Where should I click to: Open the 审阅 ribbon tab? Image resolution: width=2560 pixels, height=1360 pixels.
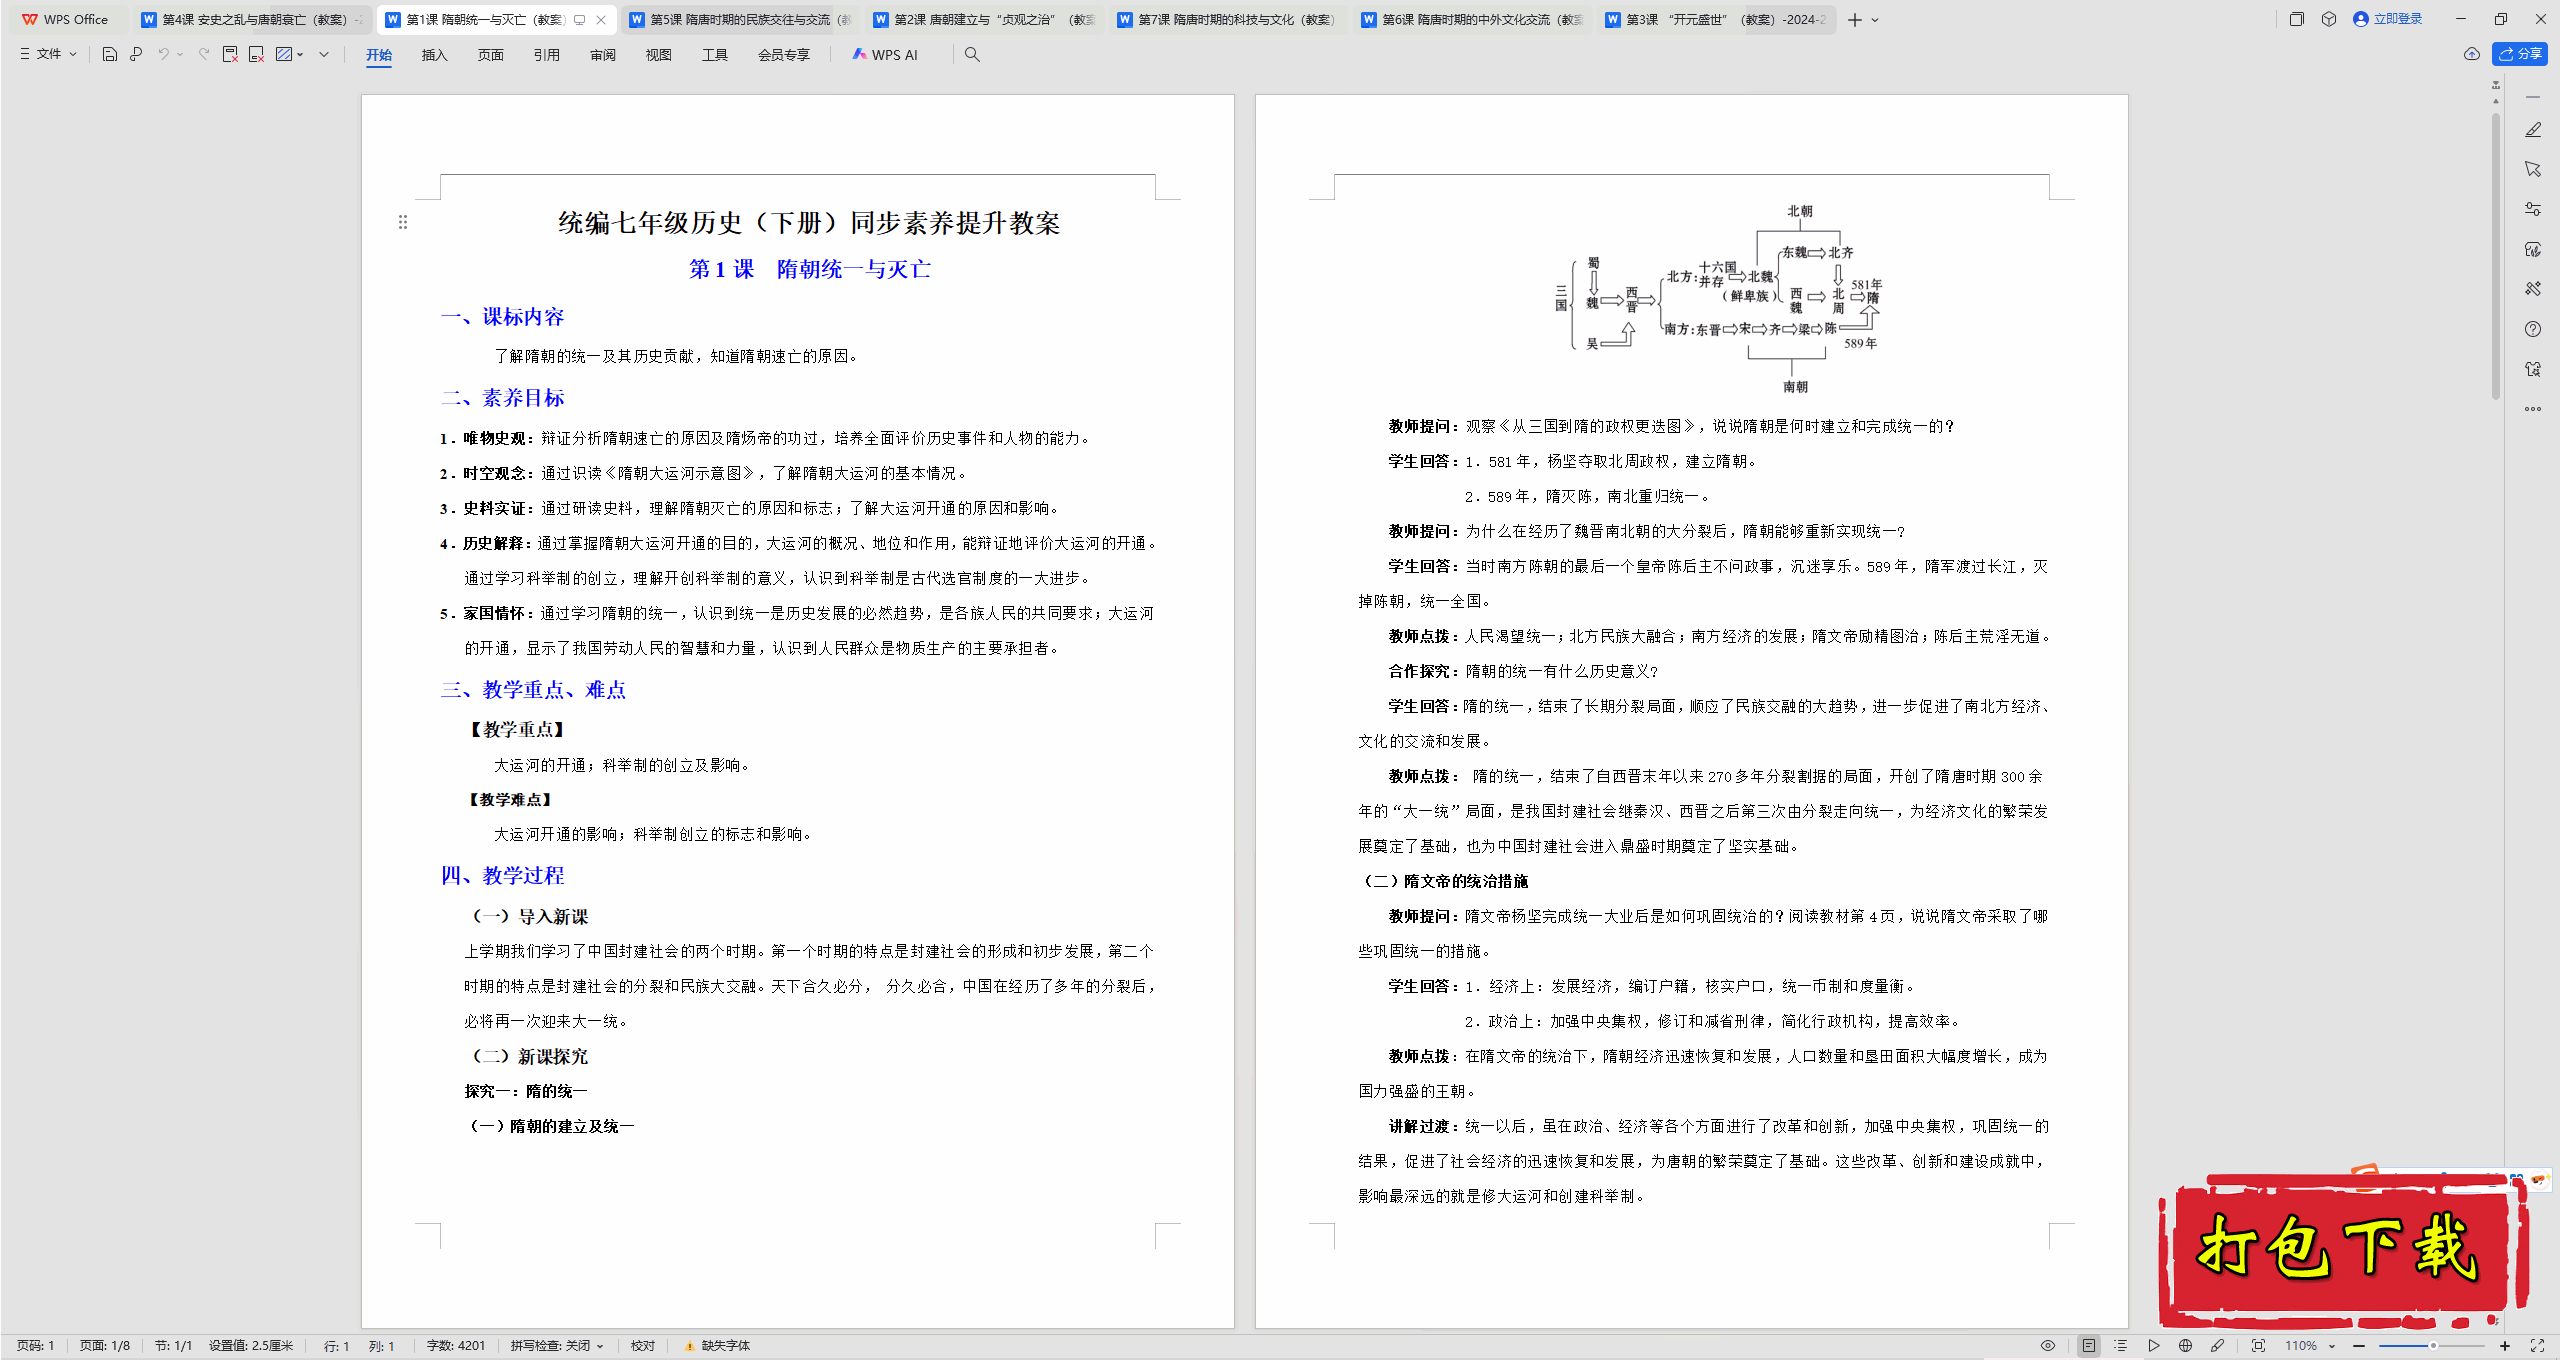pyautogui.click(x=603, y=55)
